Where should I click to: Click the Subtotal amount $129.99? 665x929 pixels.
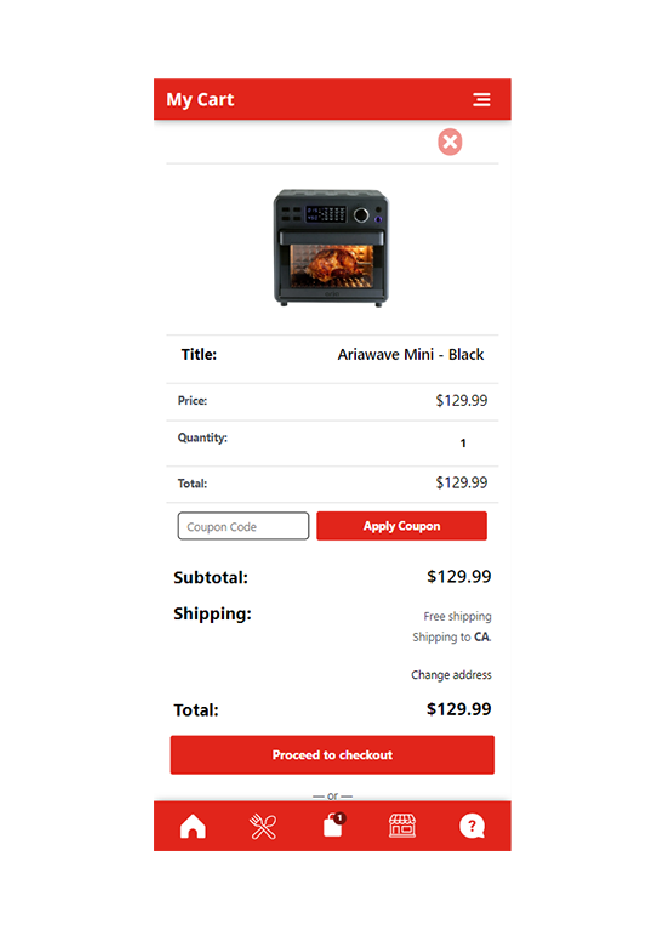[x=459, y=576]
